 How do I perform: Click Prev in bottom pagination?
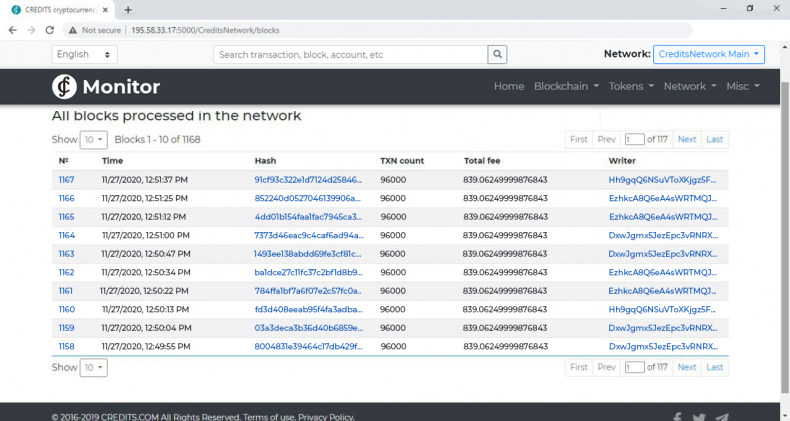click(607, 367)
